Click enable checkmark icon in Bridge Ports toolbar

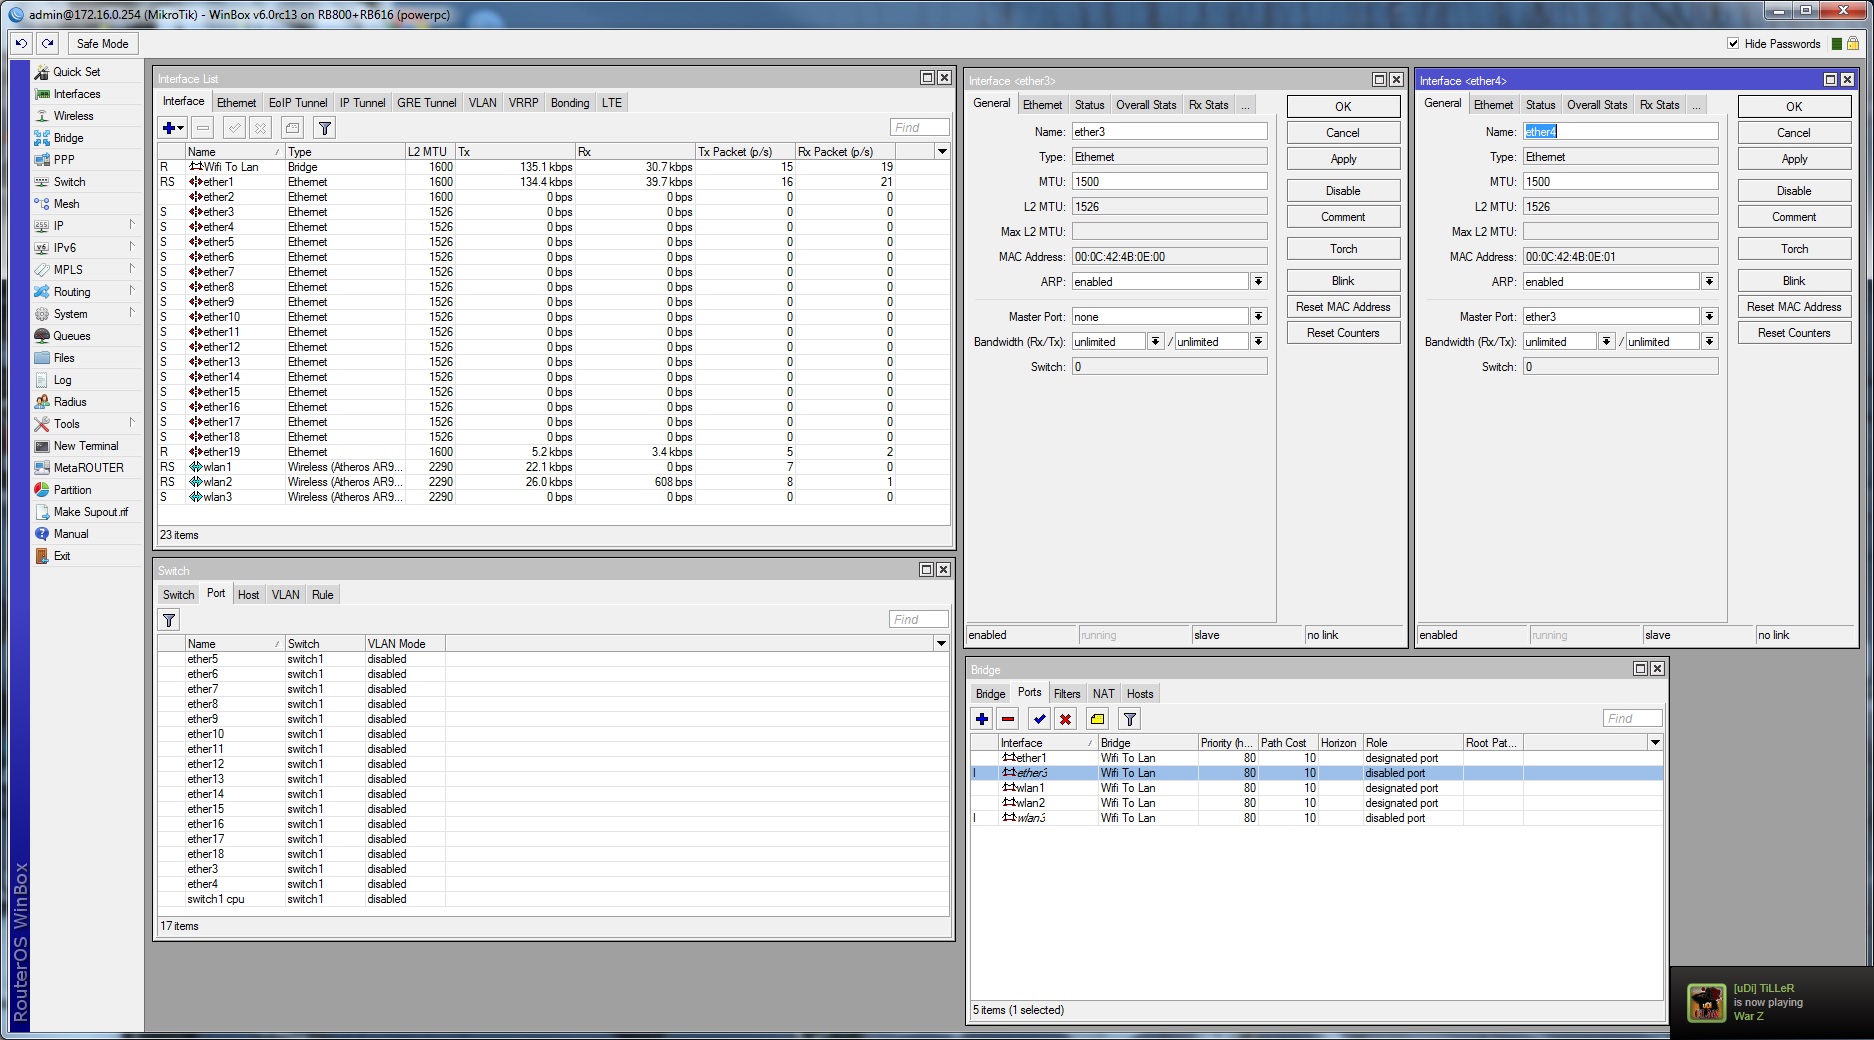(1040, 719)
